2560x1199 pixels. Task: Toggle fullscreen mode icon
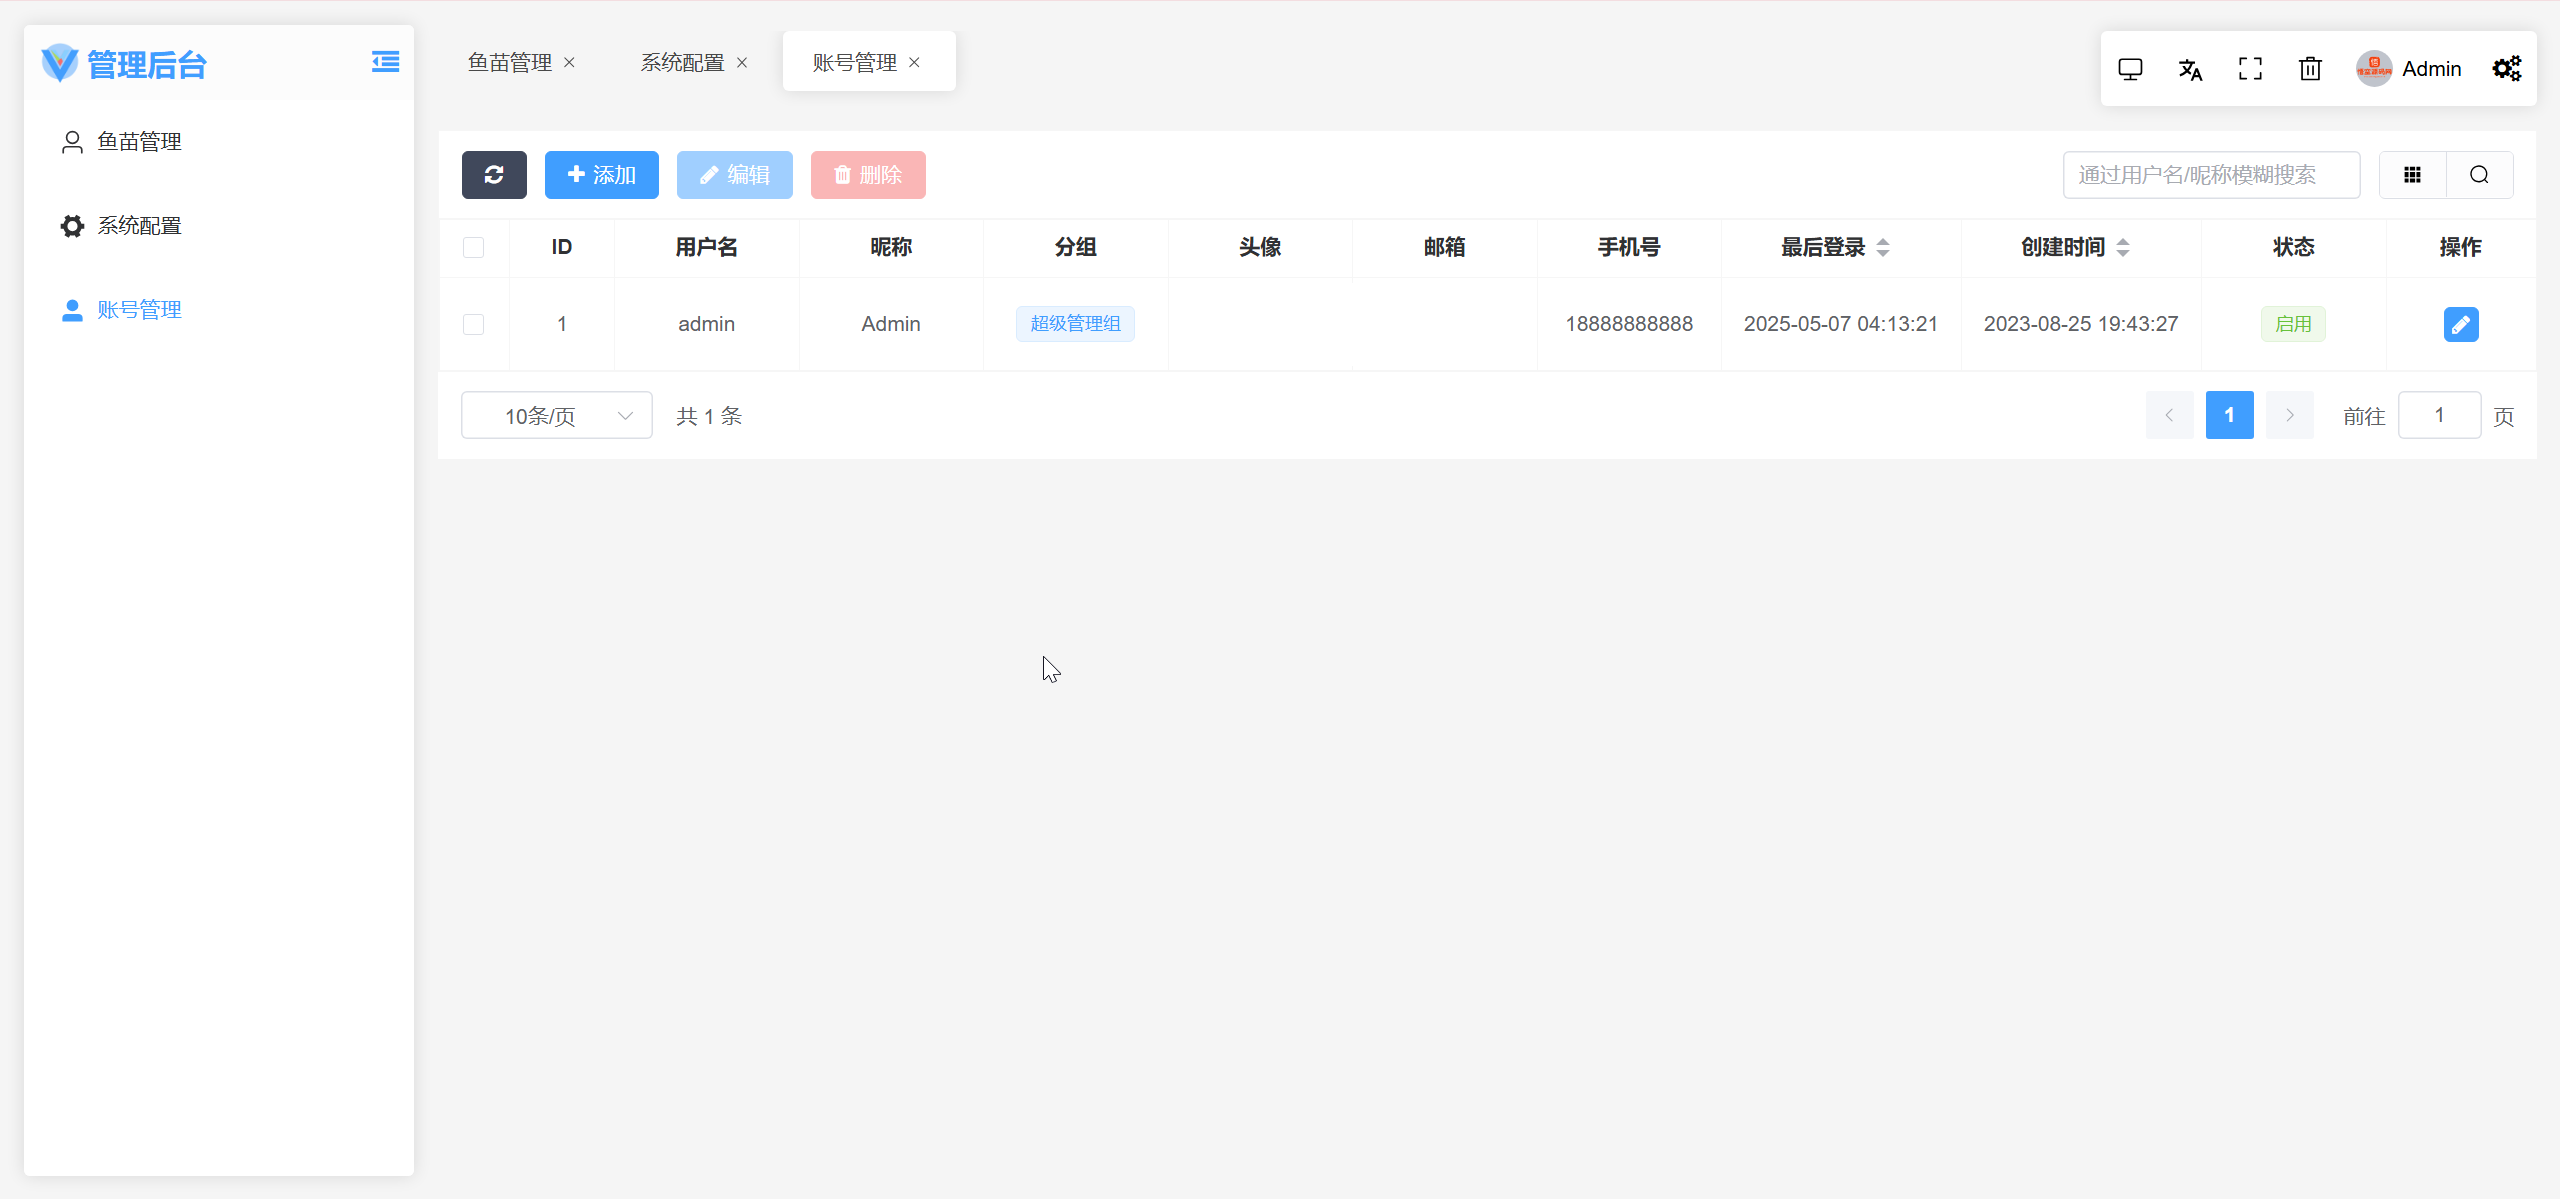[2250, 69]
